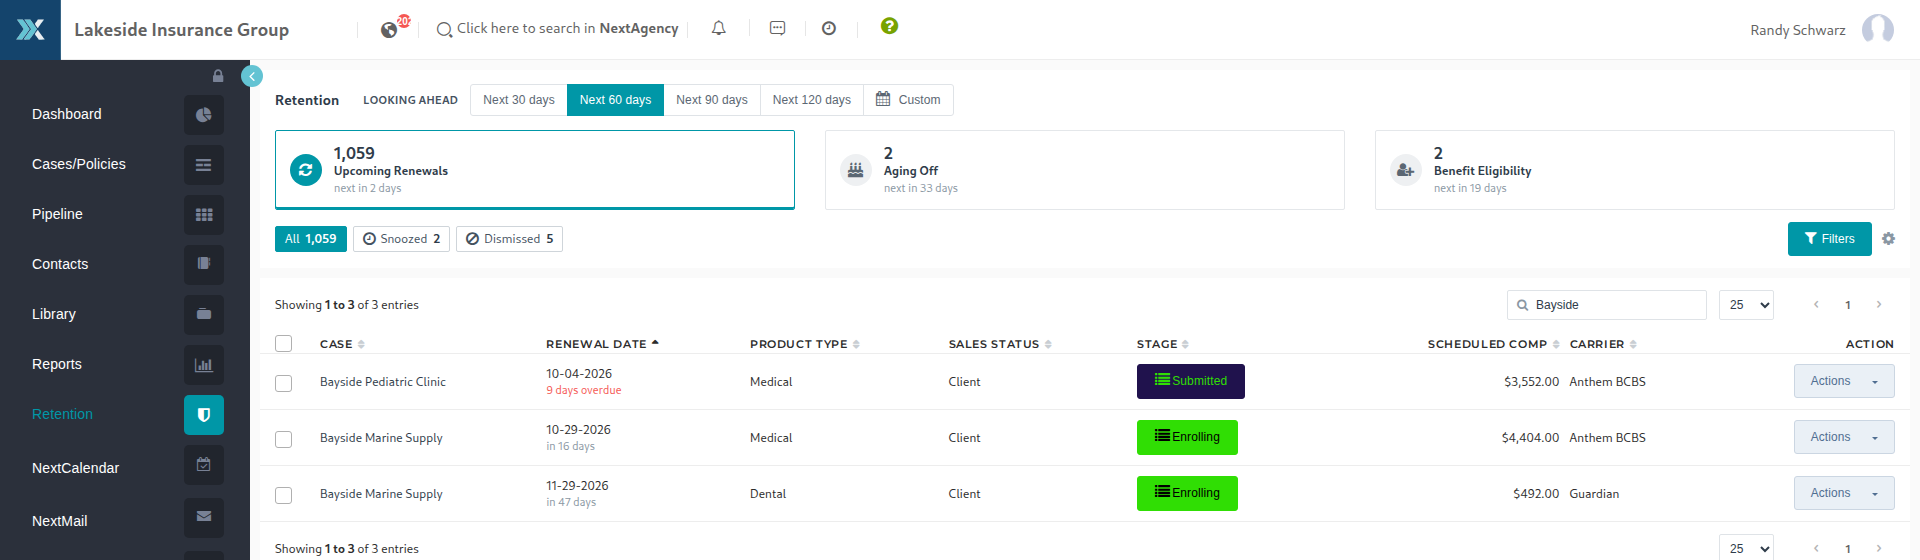Click Randy Schwarz's profile avatar
The image size is (1920, 560).
(x=1877, y=29)
